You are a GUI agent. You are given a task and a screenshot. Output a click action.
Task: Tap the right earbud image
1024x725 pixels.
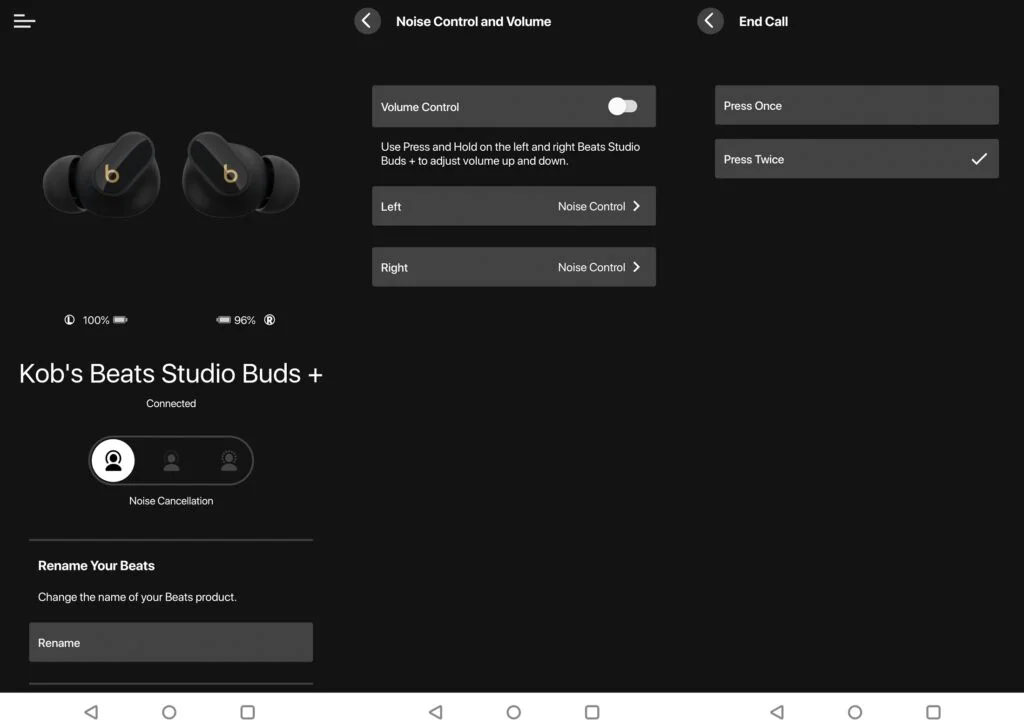pos(240,174)
